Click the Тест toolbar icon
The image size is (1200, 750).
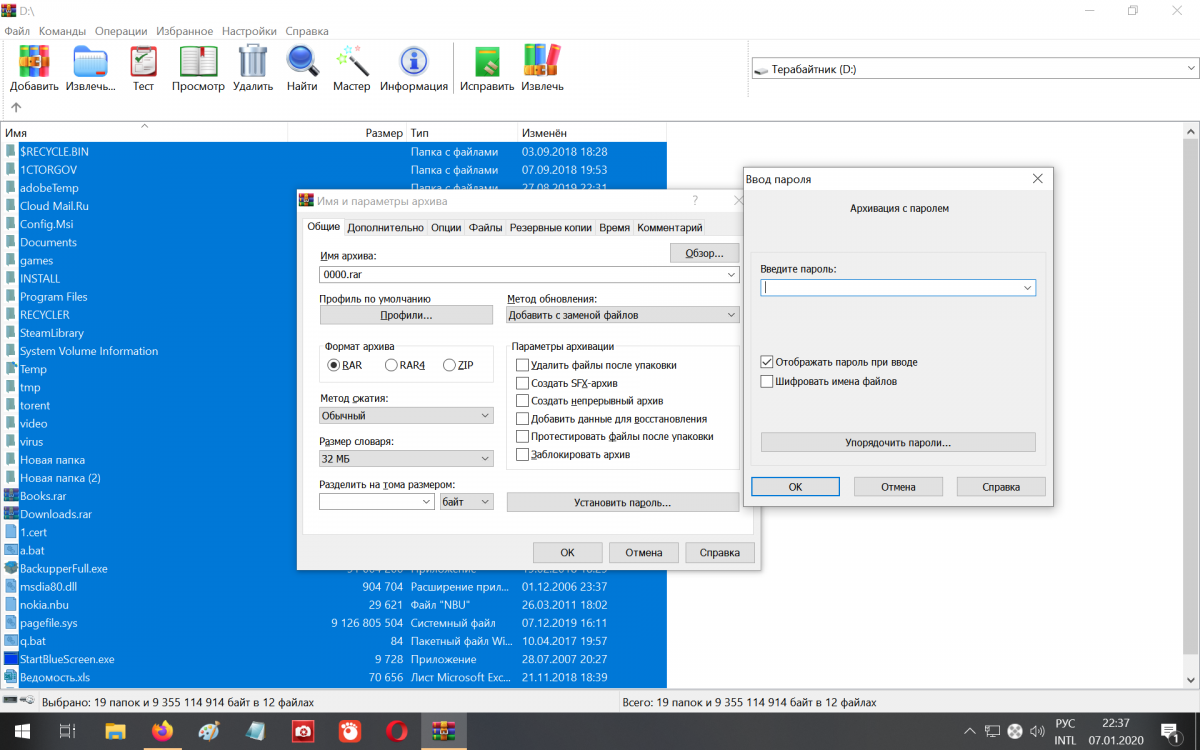(143, 62)
